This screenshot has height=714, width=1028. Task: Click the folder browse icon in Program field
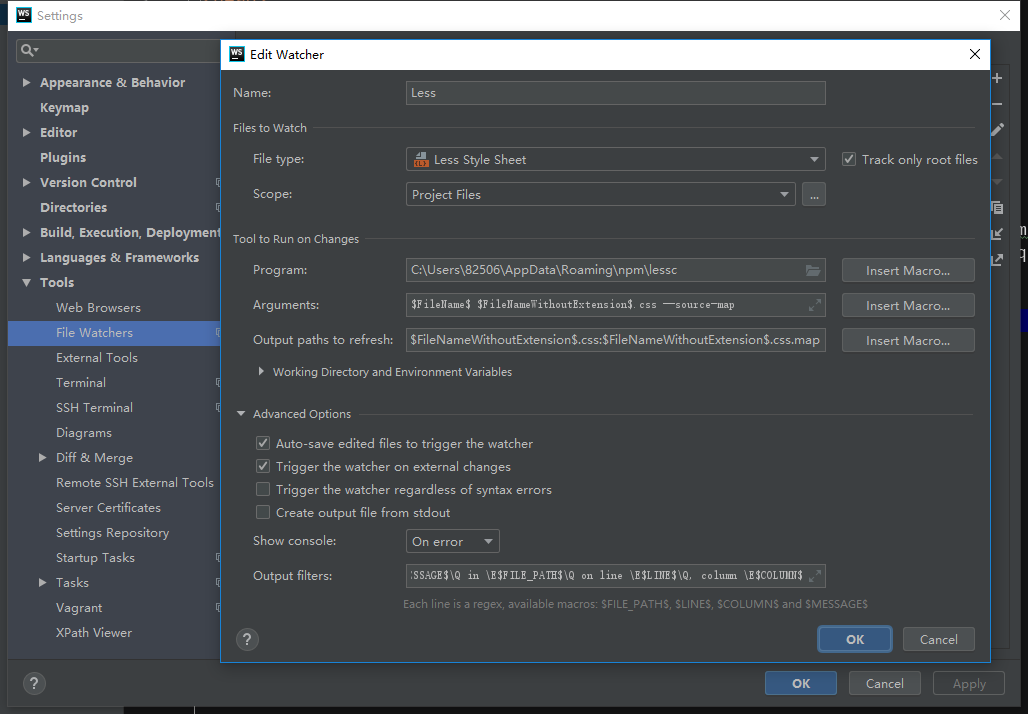pos(813,270)
